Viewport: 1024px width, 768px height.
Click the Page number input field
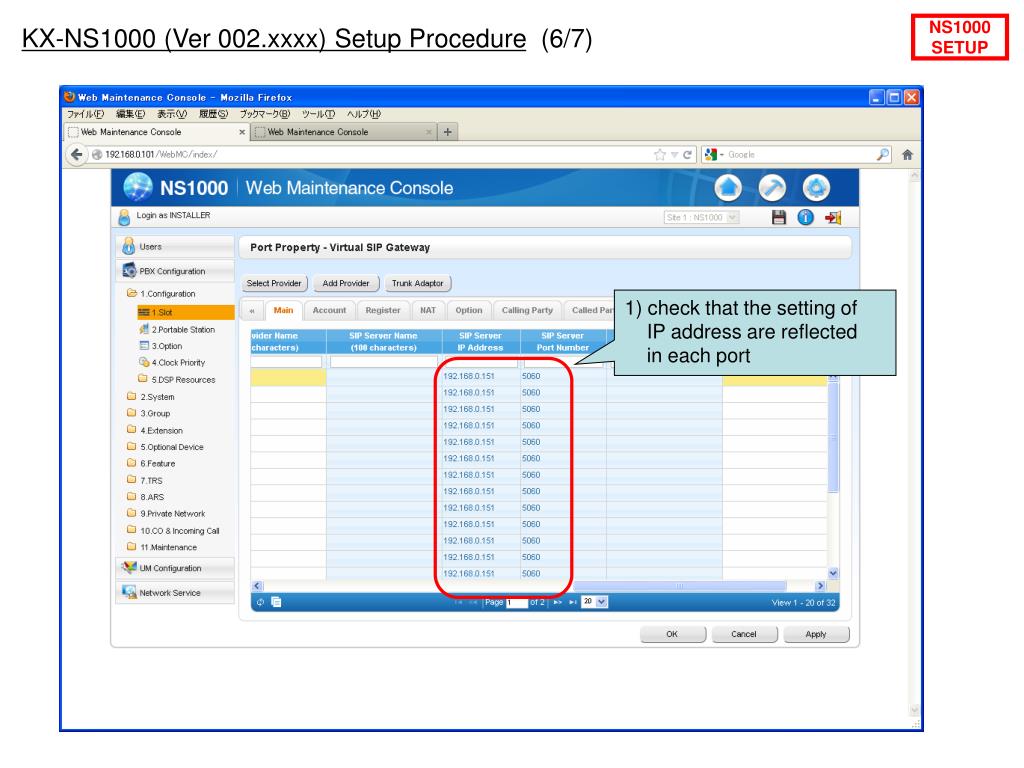point(517,602)
